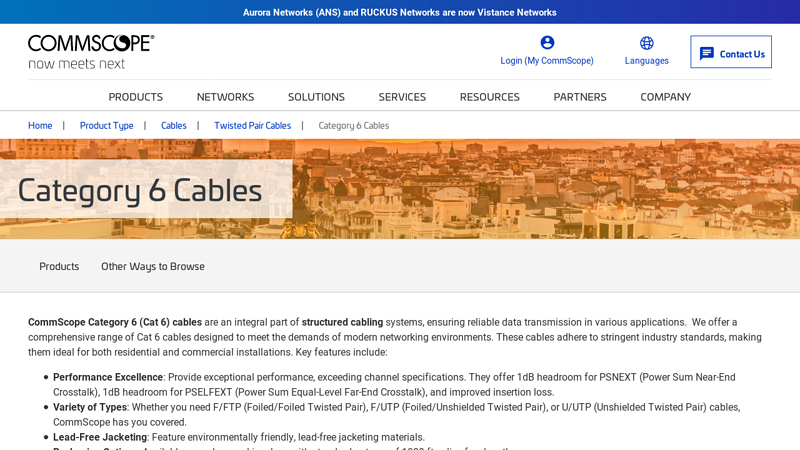Click 'structured cabling' bold text
The image size is (800, 450).
342,322
